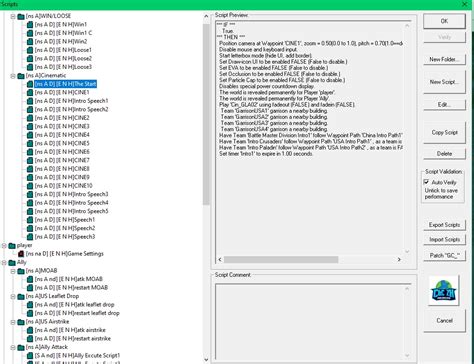
Task: Click the script tree vertical scrollbar thumb
Action: (x=206, y=114)
